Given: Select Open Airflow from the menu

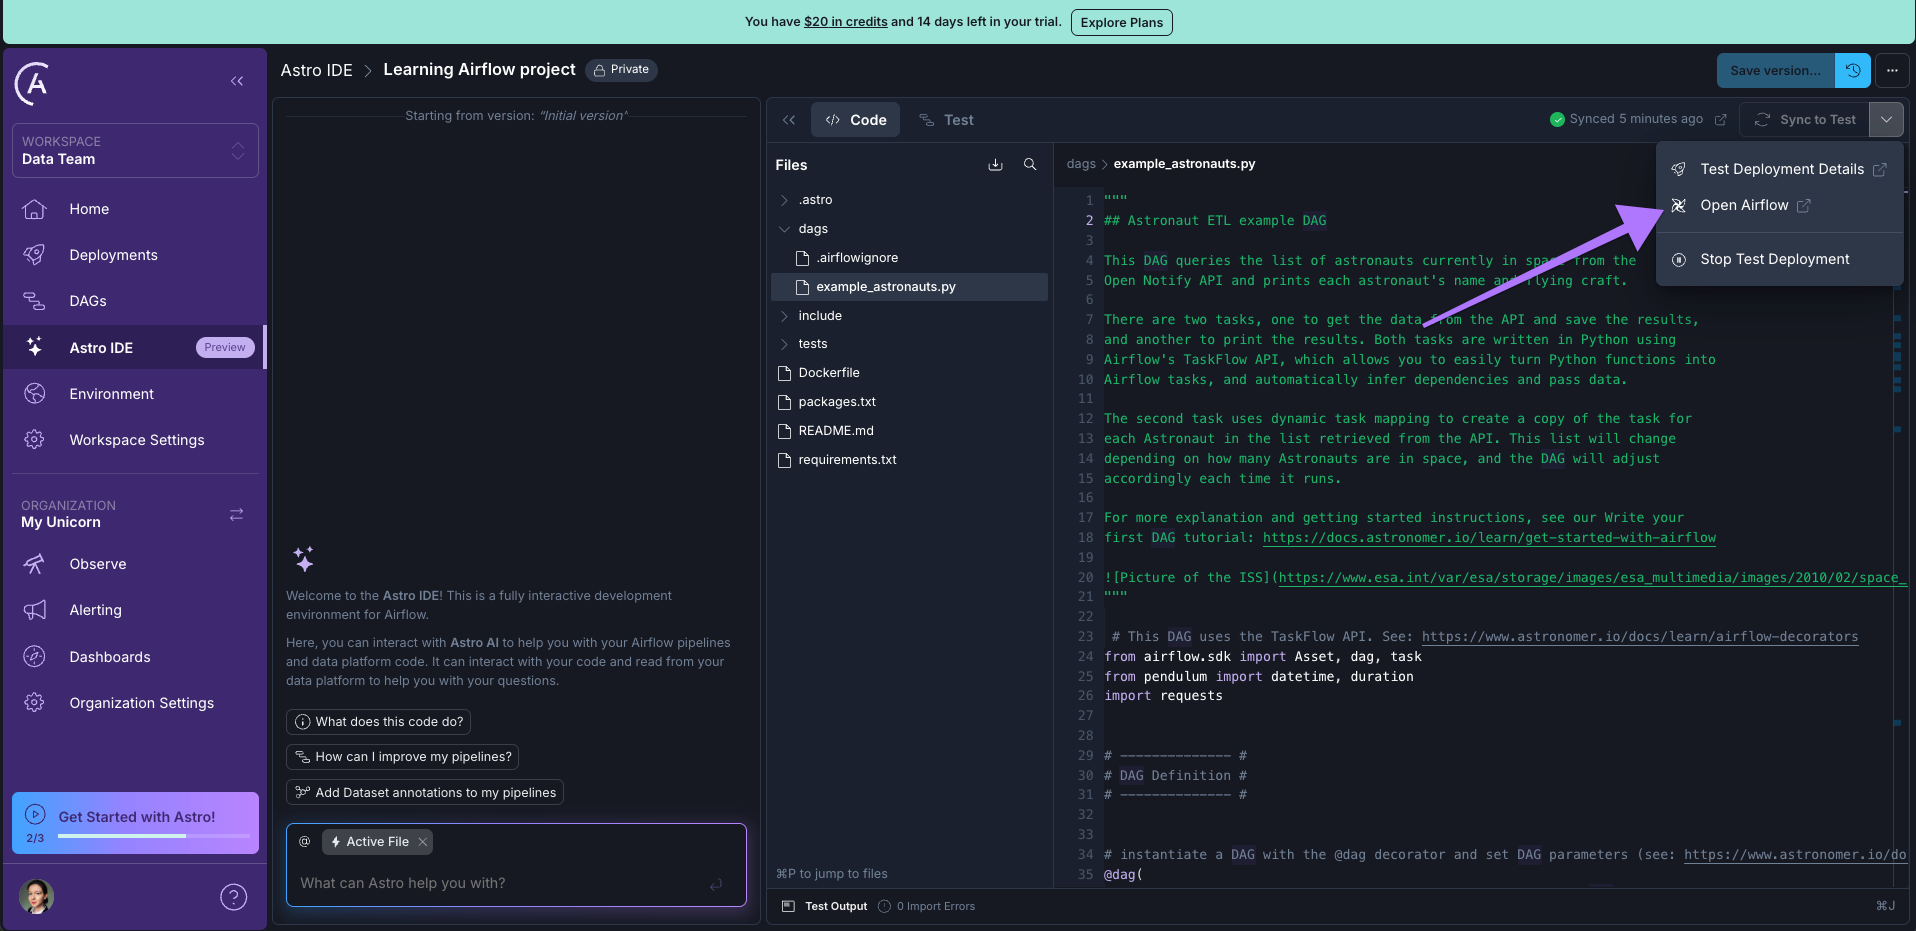Looking at the screenshot, I should click(1745, 205).
